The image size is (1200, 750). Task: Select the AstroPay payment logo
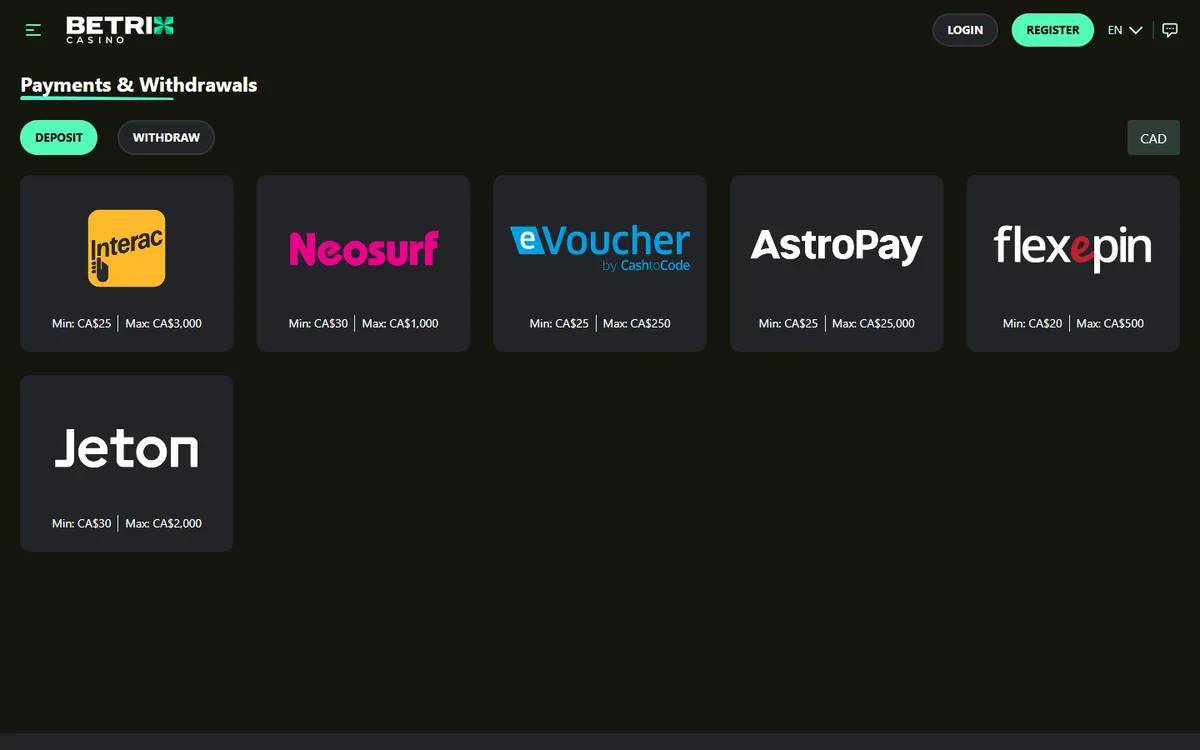click(837, 246)
